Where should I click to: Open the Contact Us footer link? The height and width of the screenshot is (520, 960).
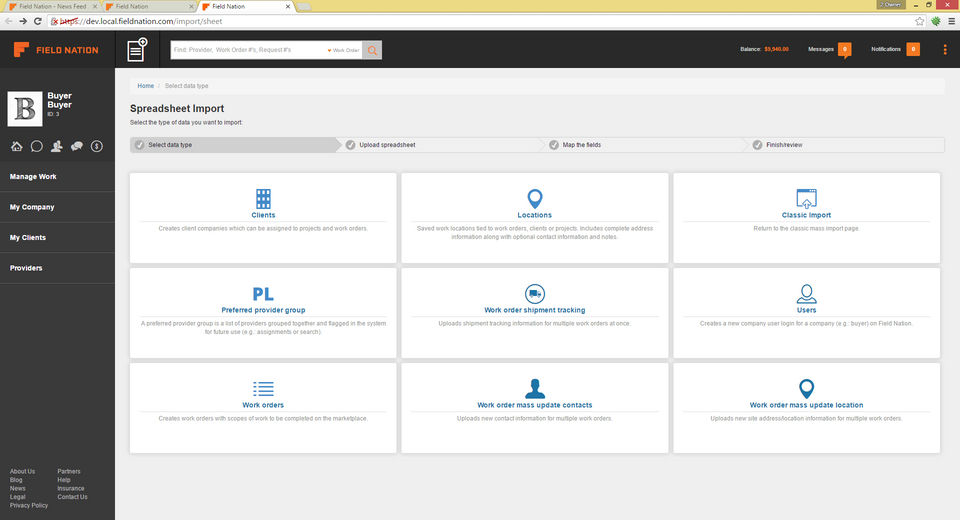(72, 497)
